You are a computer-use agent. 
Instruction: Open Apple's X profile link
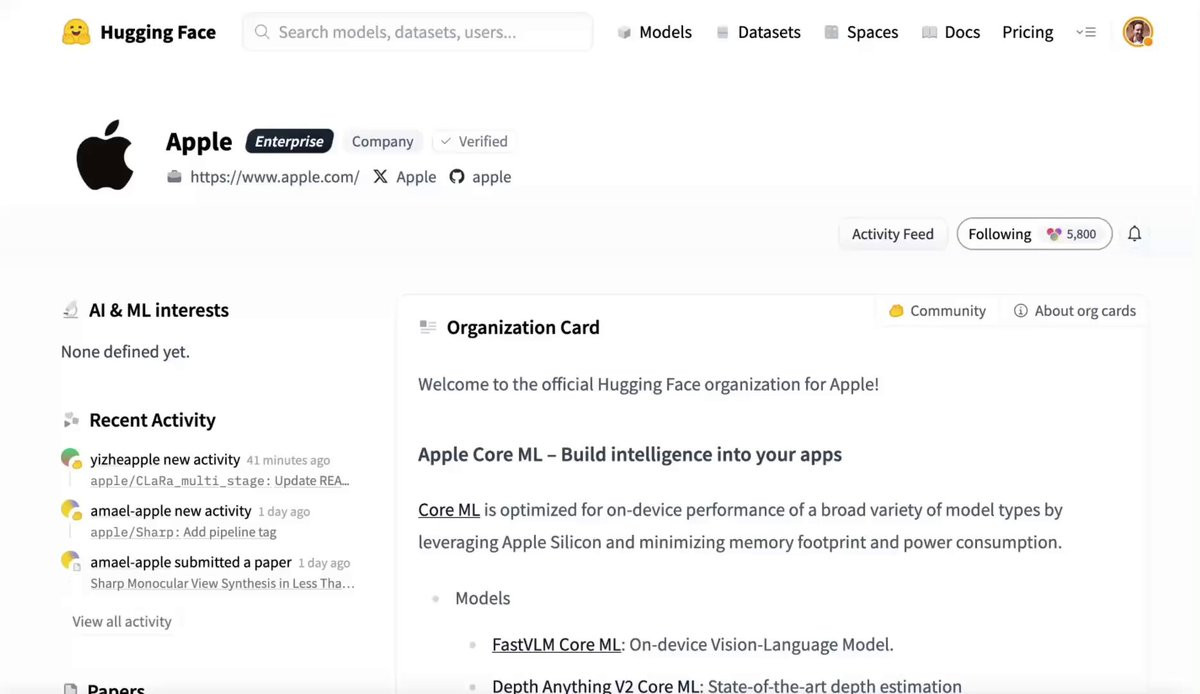tap(405, 177)
